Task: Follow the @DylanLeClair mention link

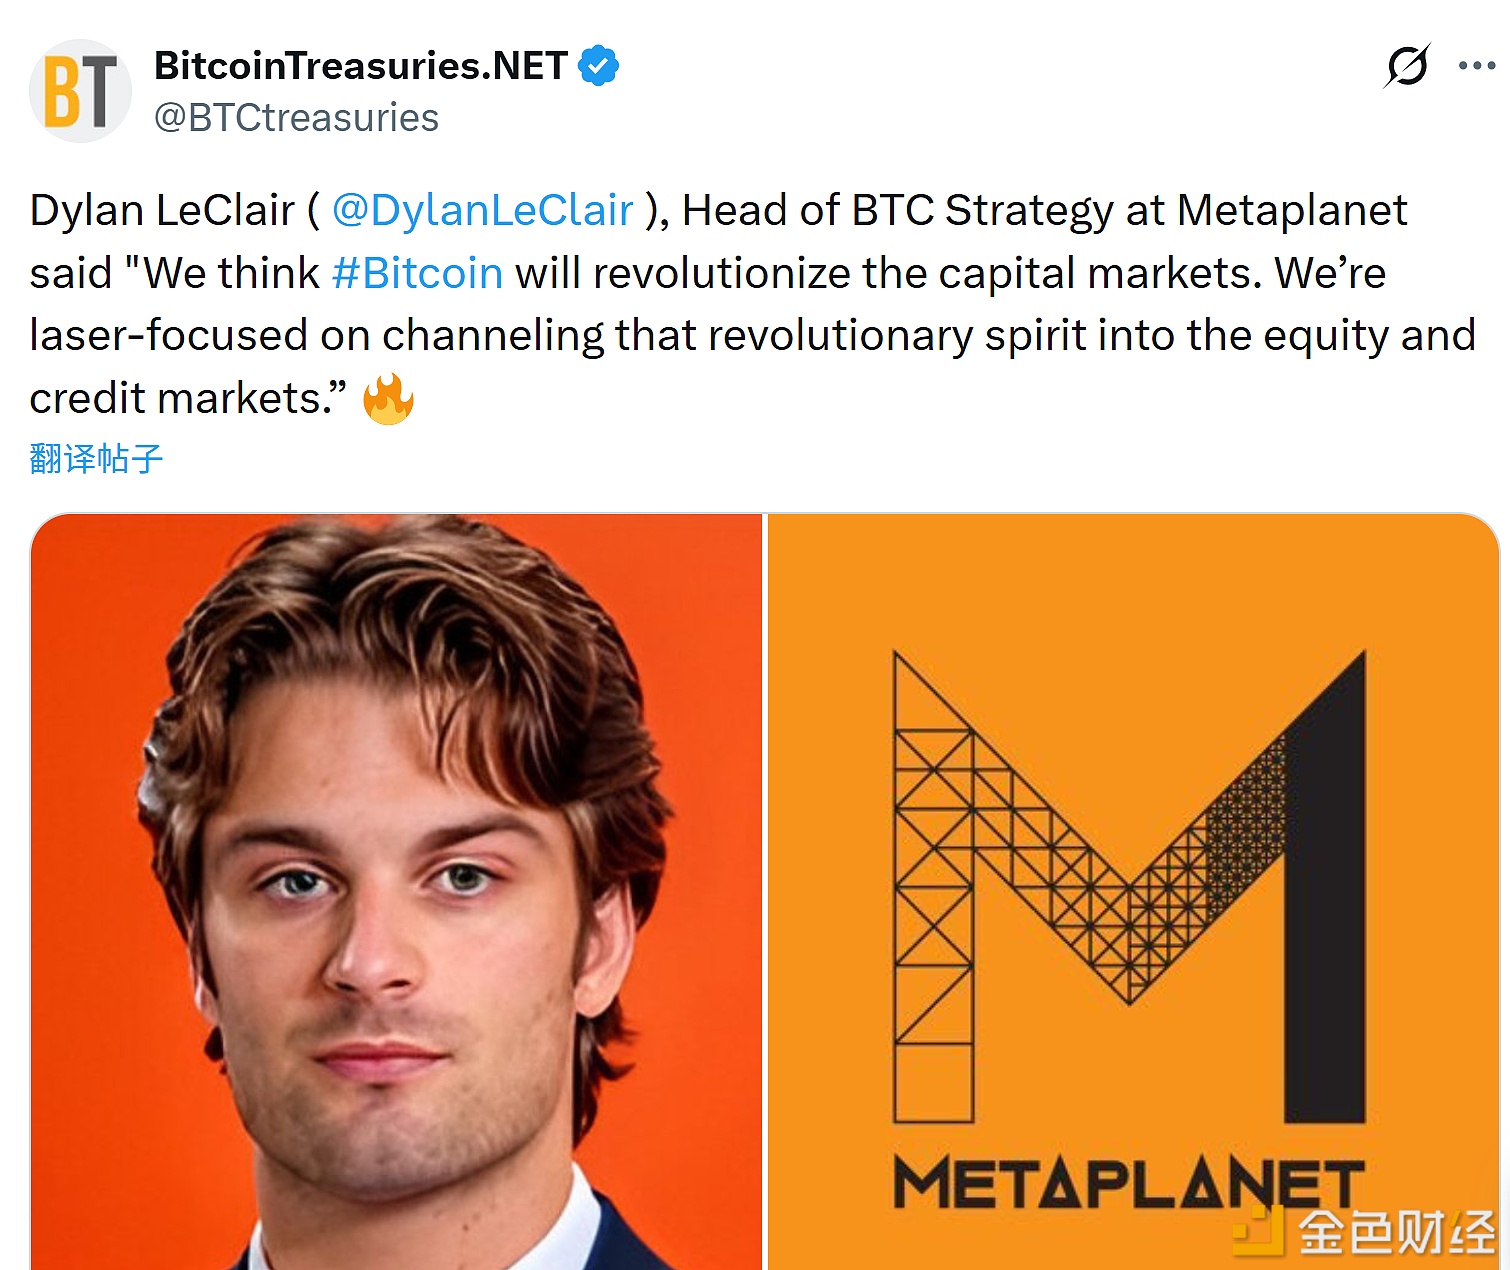Action: click(482, 211)
